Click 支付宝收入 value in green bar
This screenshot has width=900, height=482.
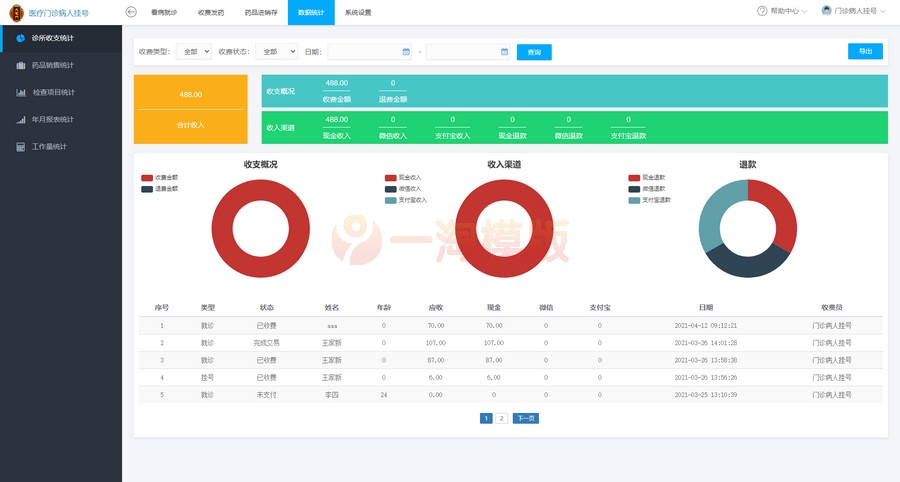pos(453,120)
